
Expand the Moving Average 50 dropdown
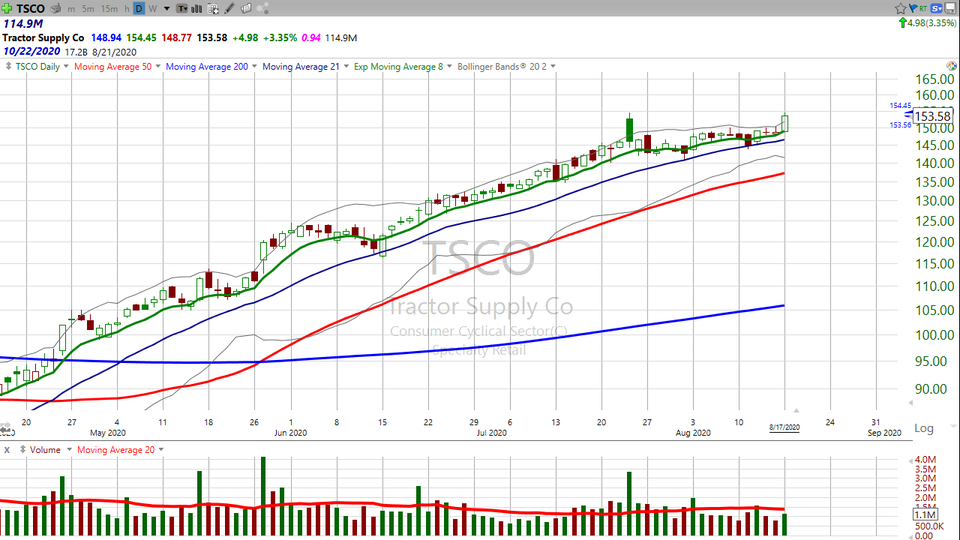tap(116, 67)
